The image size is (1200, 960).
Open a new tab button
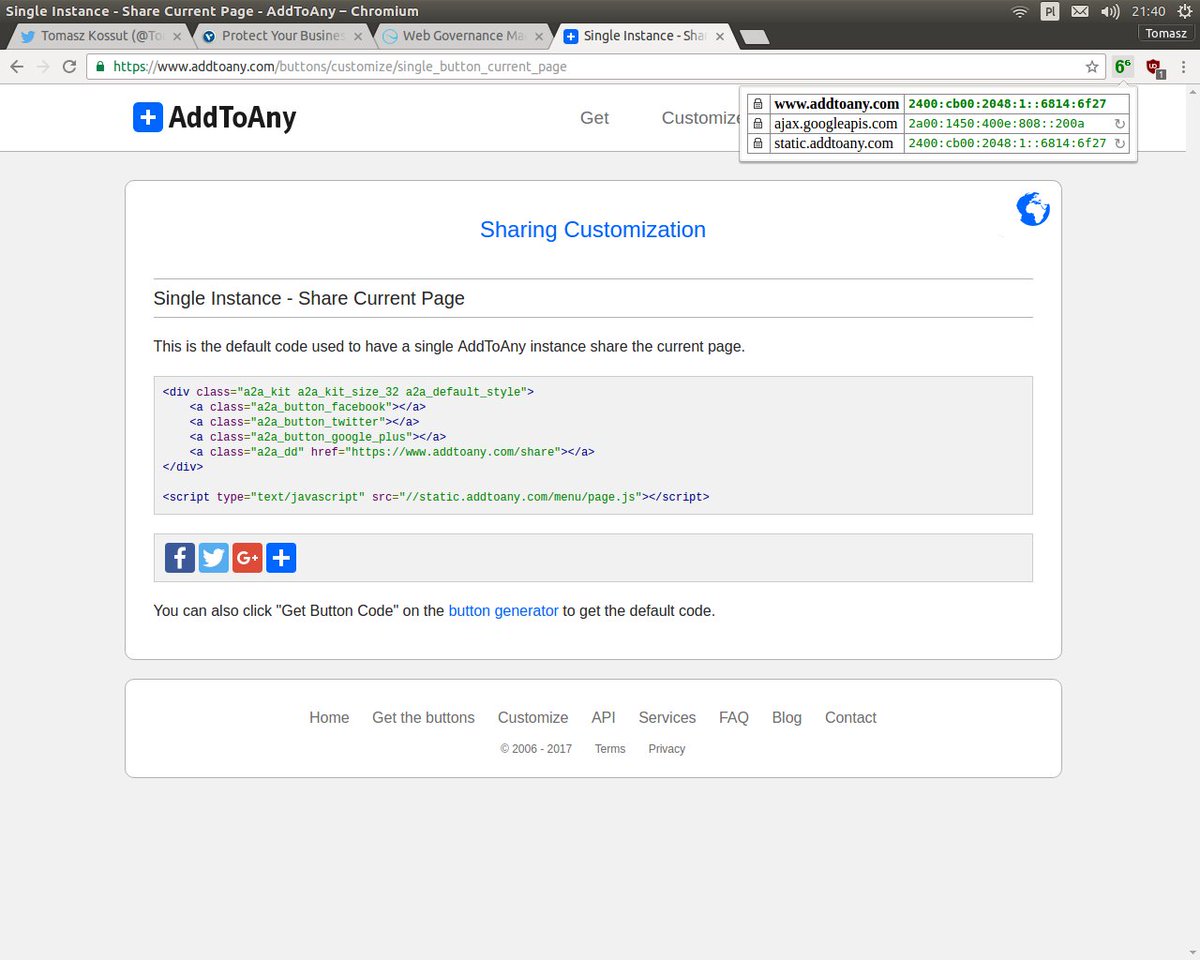pyautogui.click(x=755, y=37)
